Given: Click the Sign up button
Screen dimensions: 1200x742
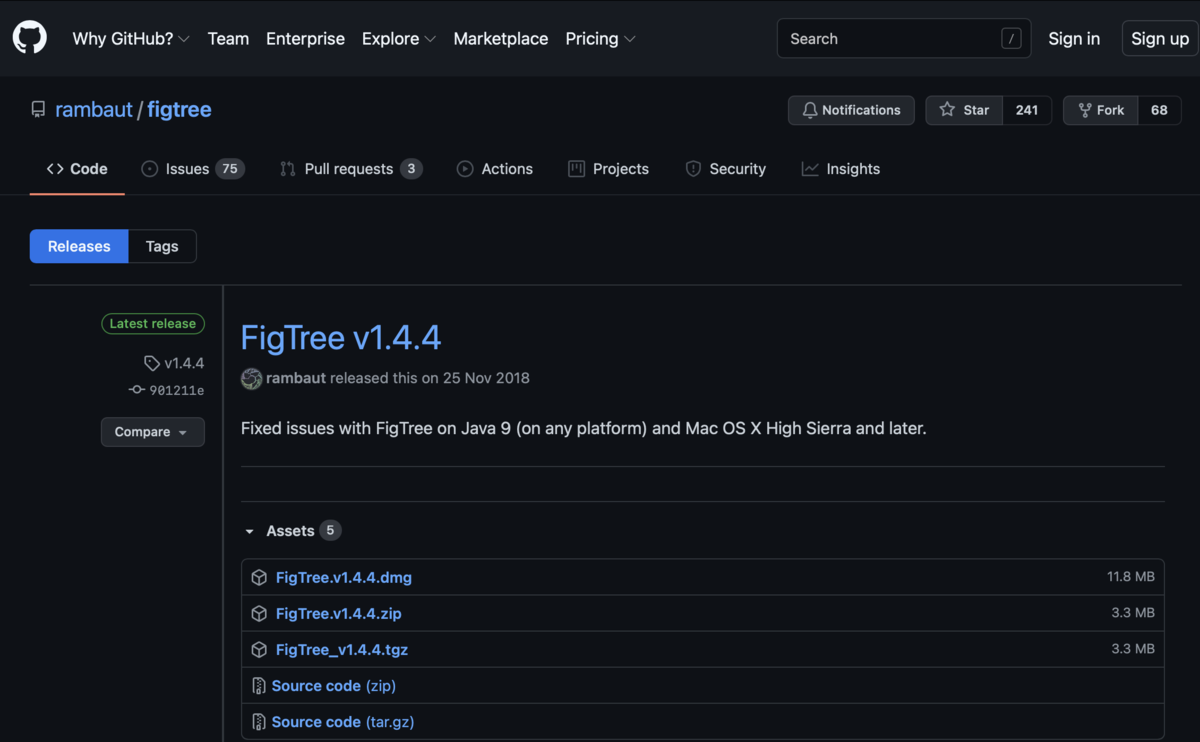Looking at the screenshot, I should (1160, 39).
